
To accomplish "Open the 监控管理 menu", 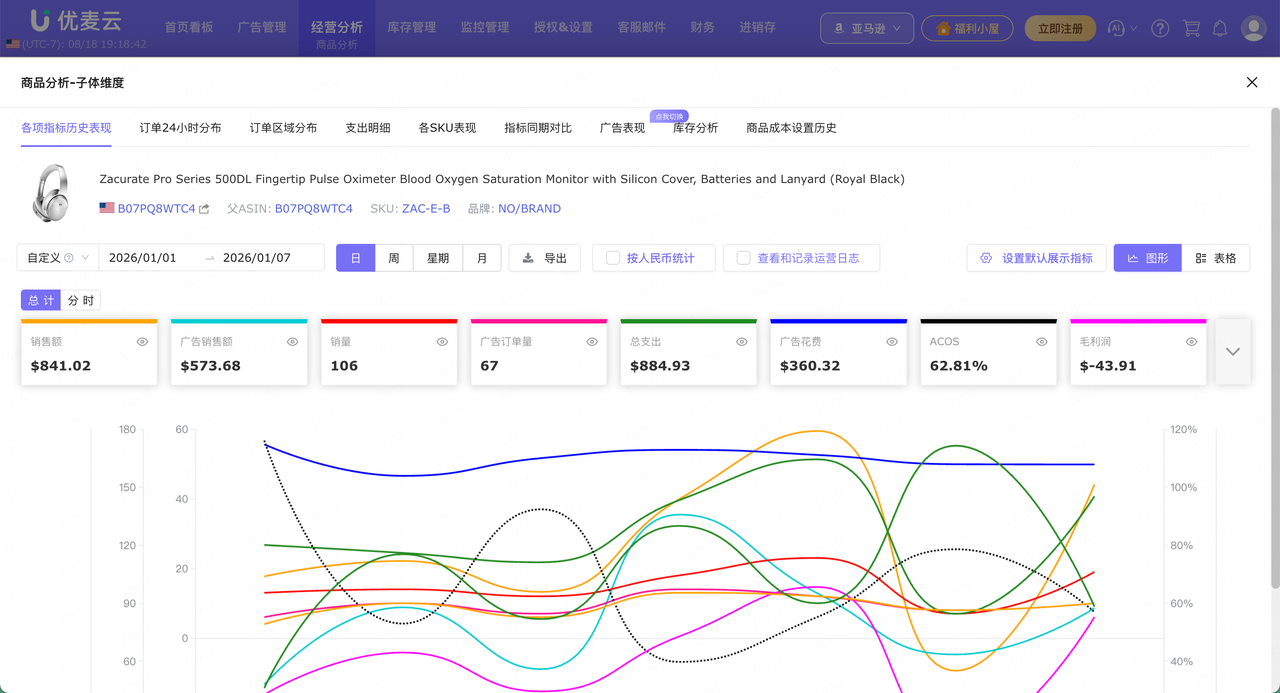I will 485,27.
